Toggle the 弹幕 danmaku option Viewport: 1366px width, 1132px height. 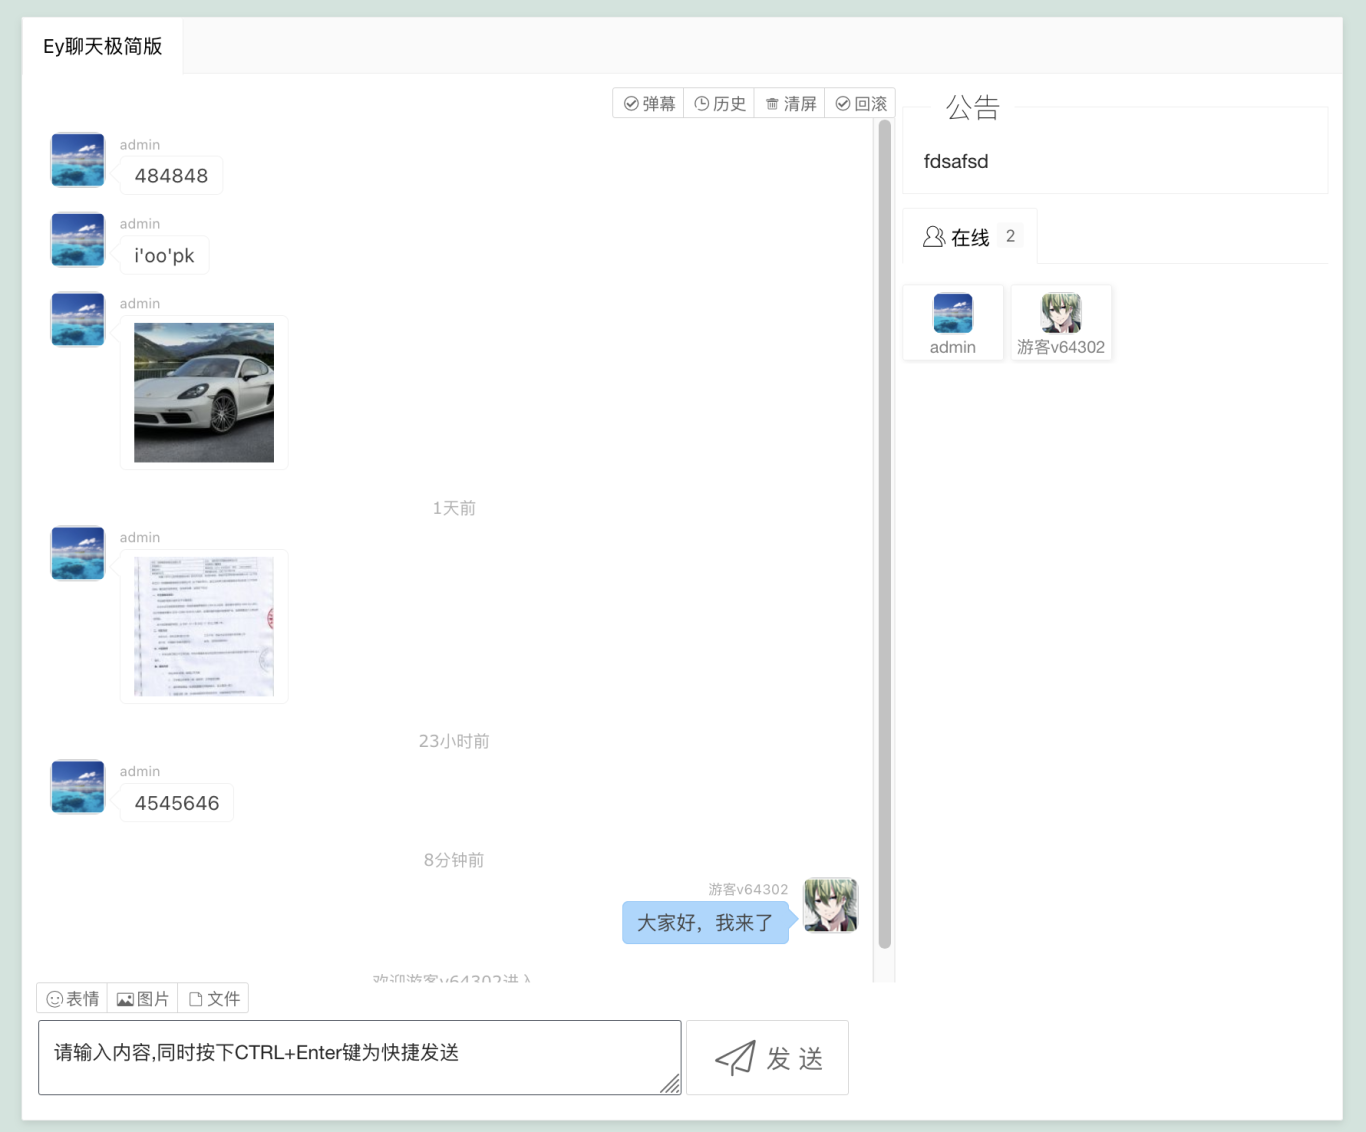(x=649, y=104)
